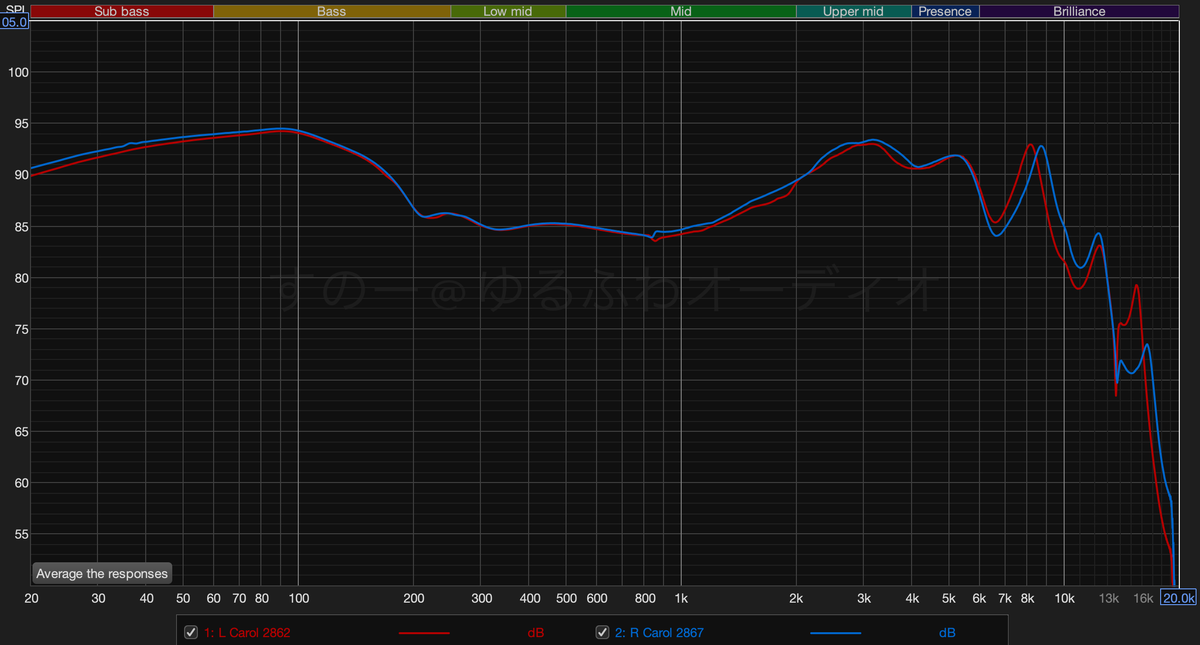Click the blue line sample for R Carol
This screenshot has width=1200, height=645.
point(835,633)
